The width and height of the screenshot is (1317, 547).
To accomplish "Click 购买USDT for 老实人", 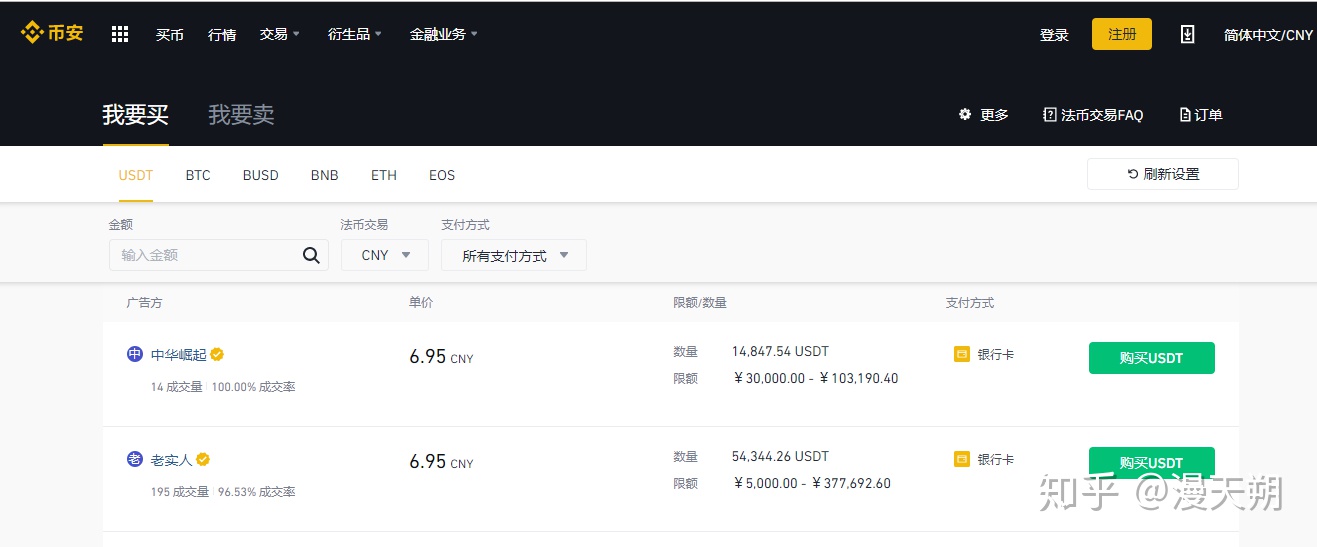I will point(1152,462).
